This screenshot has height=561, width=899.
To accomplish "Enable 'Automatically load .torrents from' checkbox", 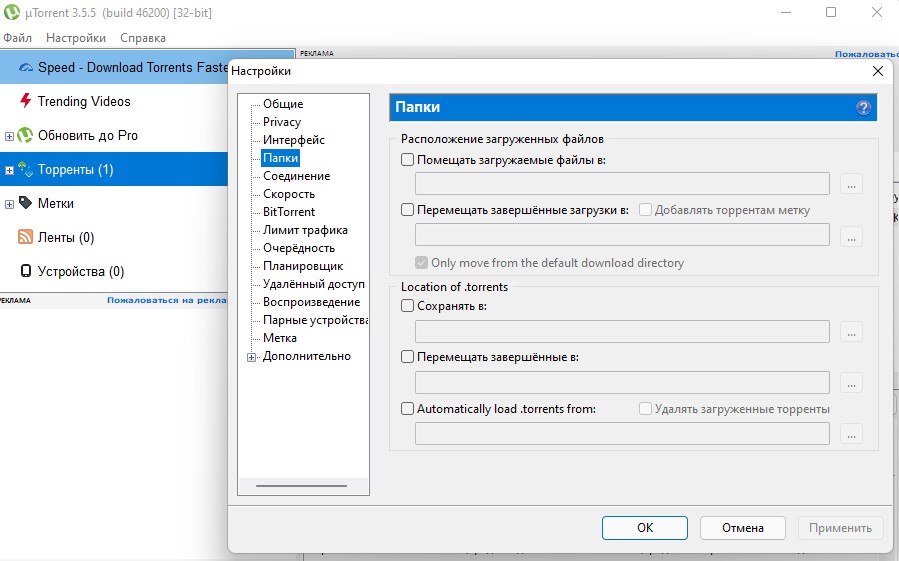I will [x=407, y=409].
